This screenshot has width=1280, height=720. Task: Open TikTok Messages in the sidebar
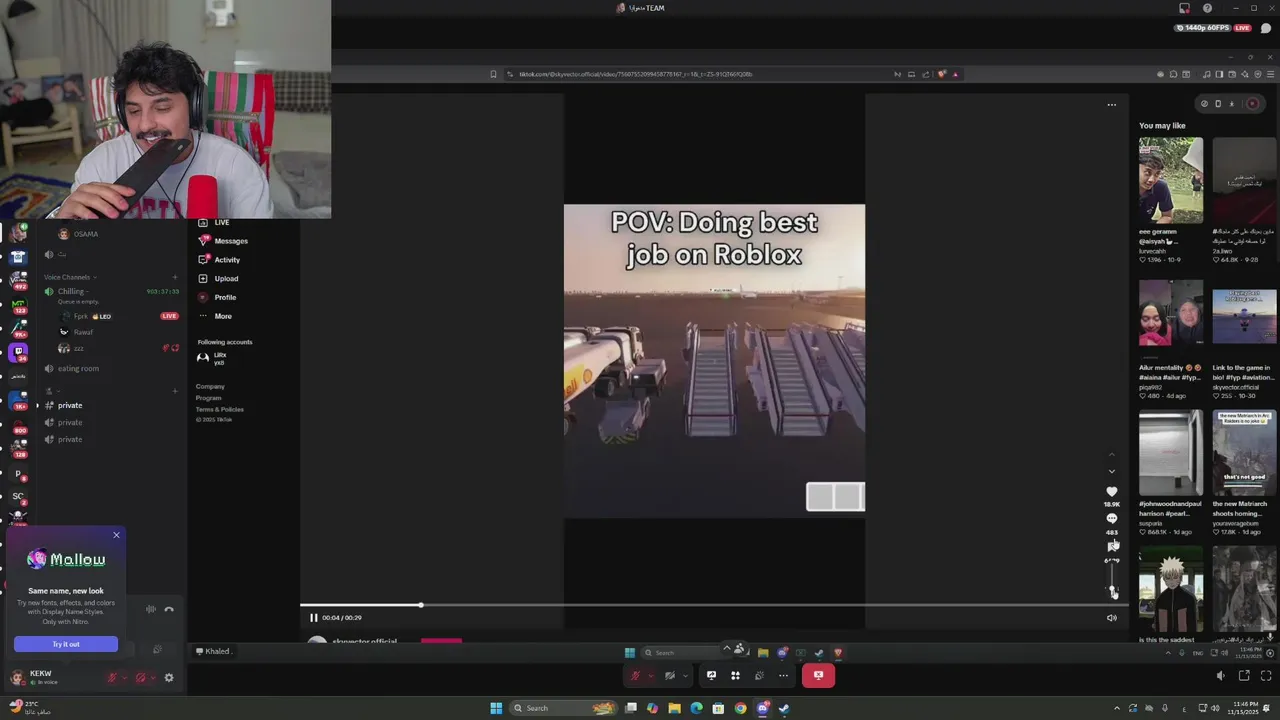pos(223,241)
